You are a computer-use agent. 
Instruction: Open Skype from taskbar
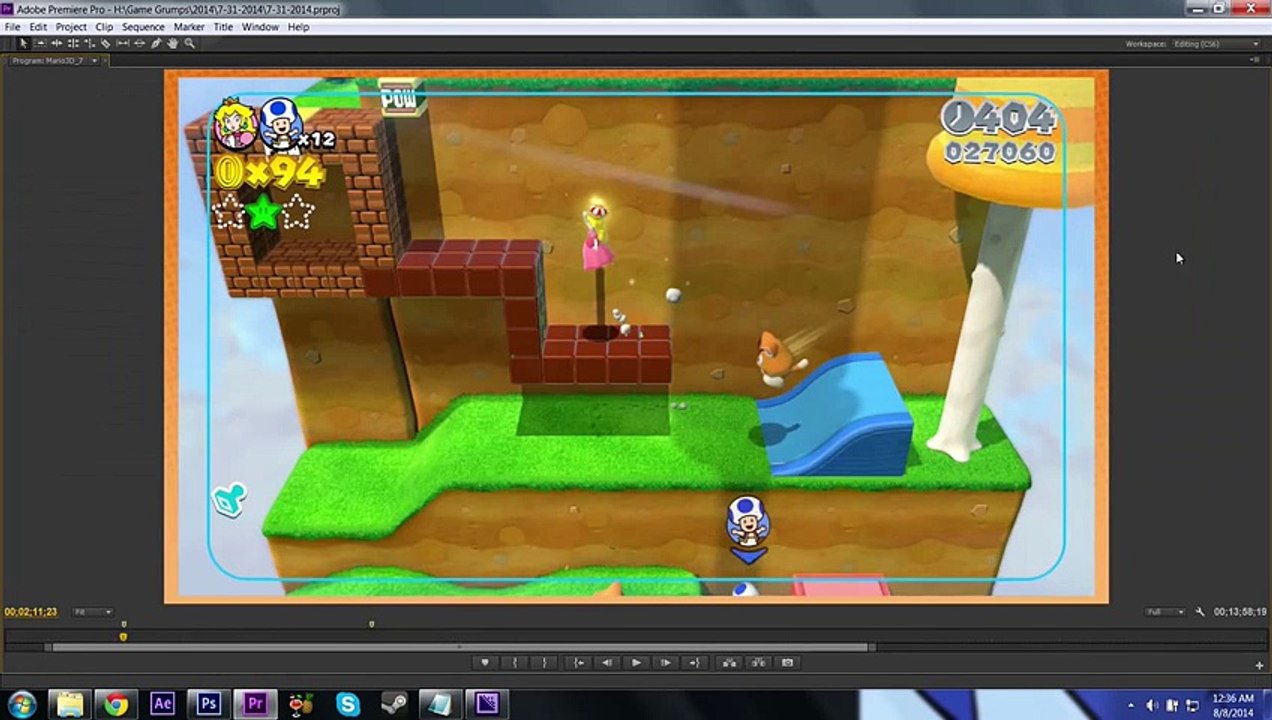[347, 704]
